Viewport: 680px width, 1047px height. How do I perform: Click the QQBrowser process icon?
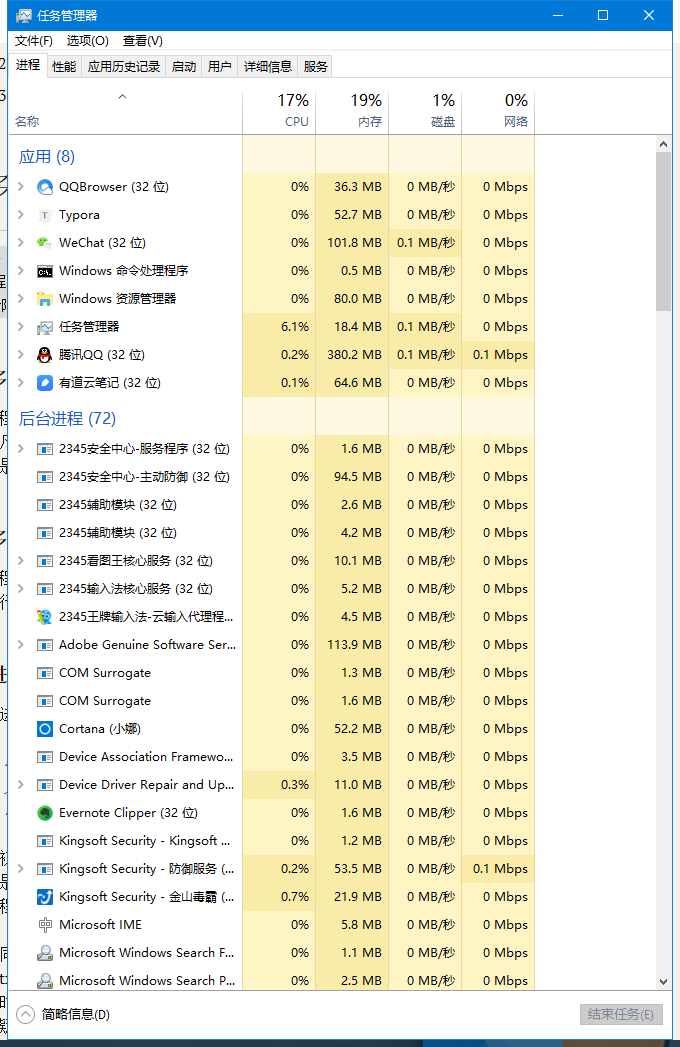click(x=45, y=187)
